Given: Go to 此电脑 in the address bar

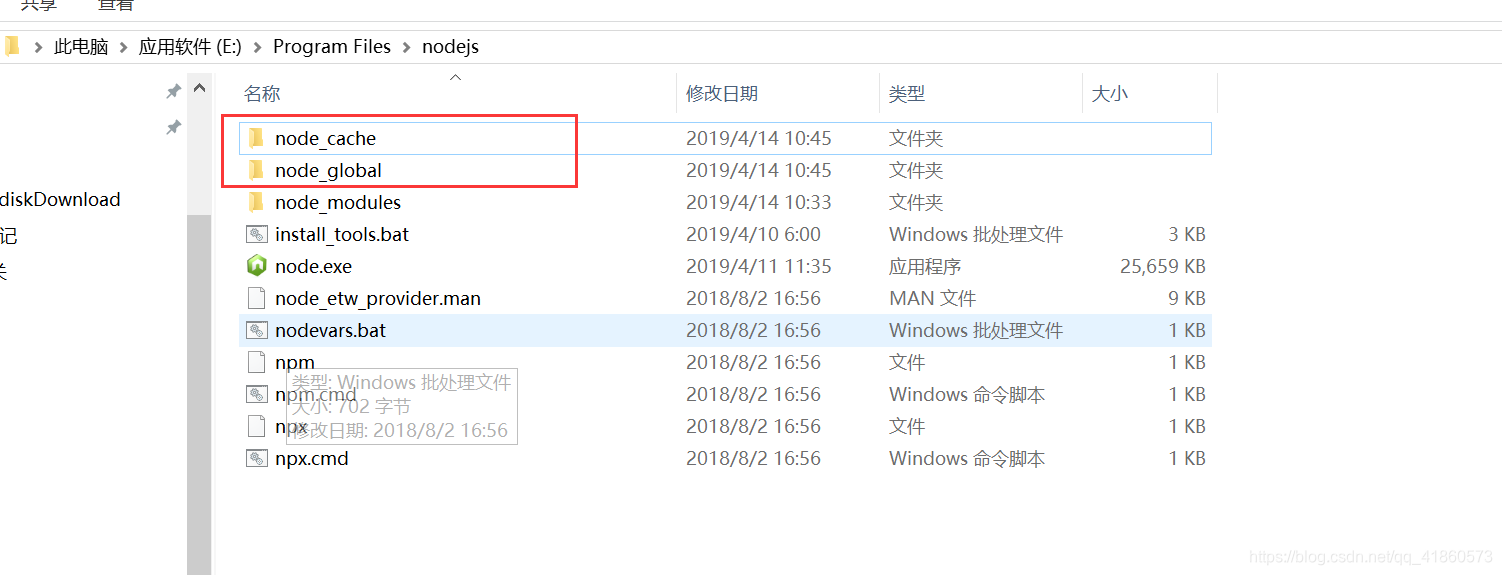Looking at the screenshot, I should [81, 47].
